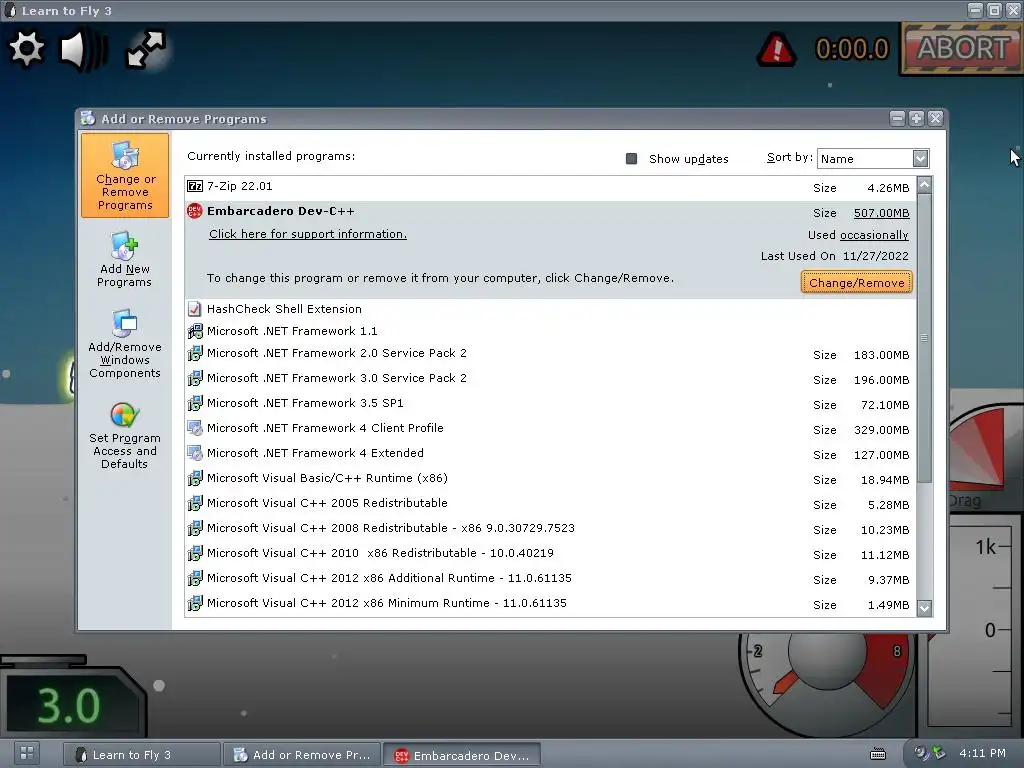The image size is (1024, 768).
Task: Click the 'occasionally' usage link
Action: click(x=874, y=235)
